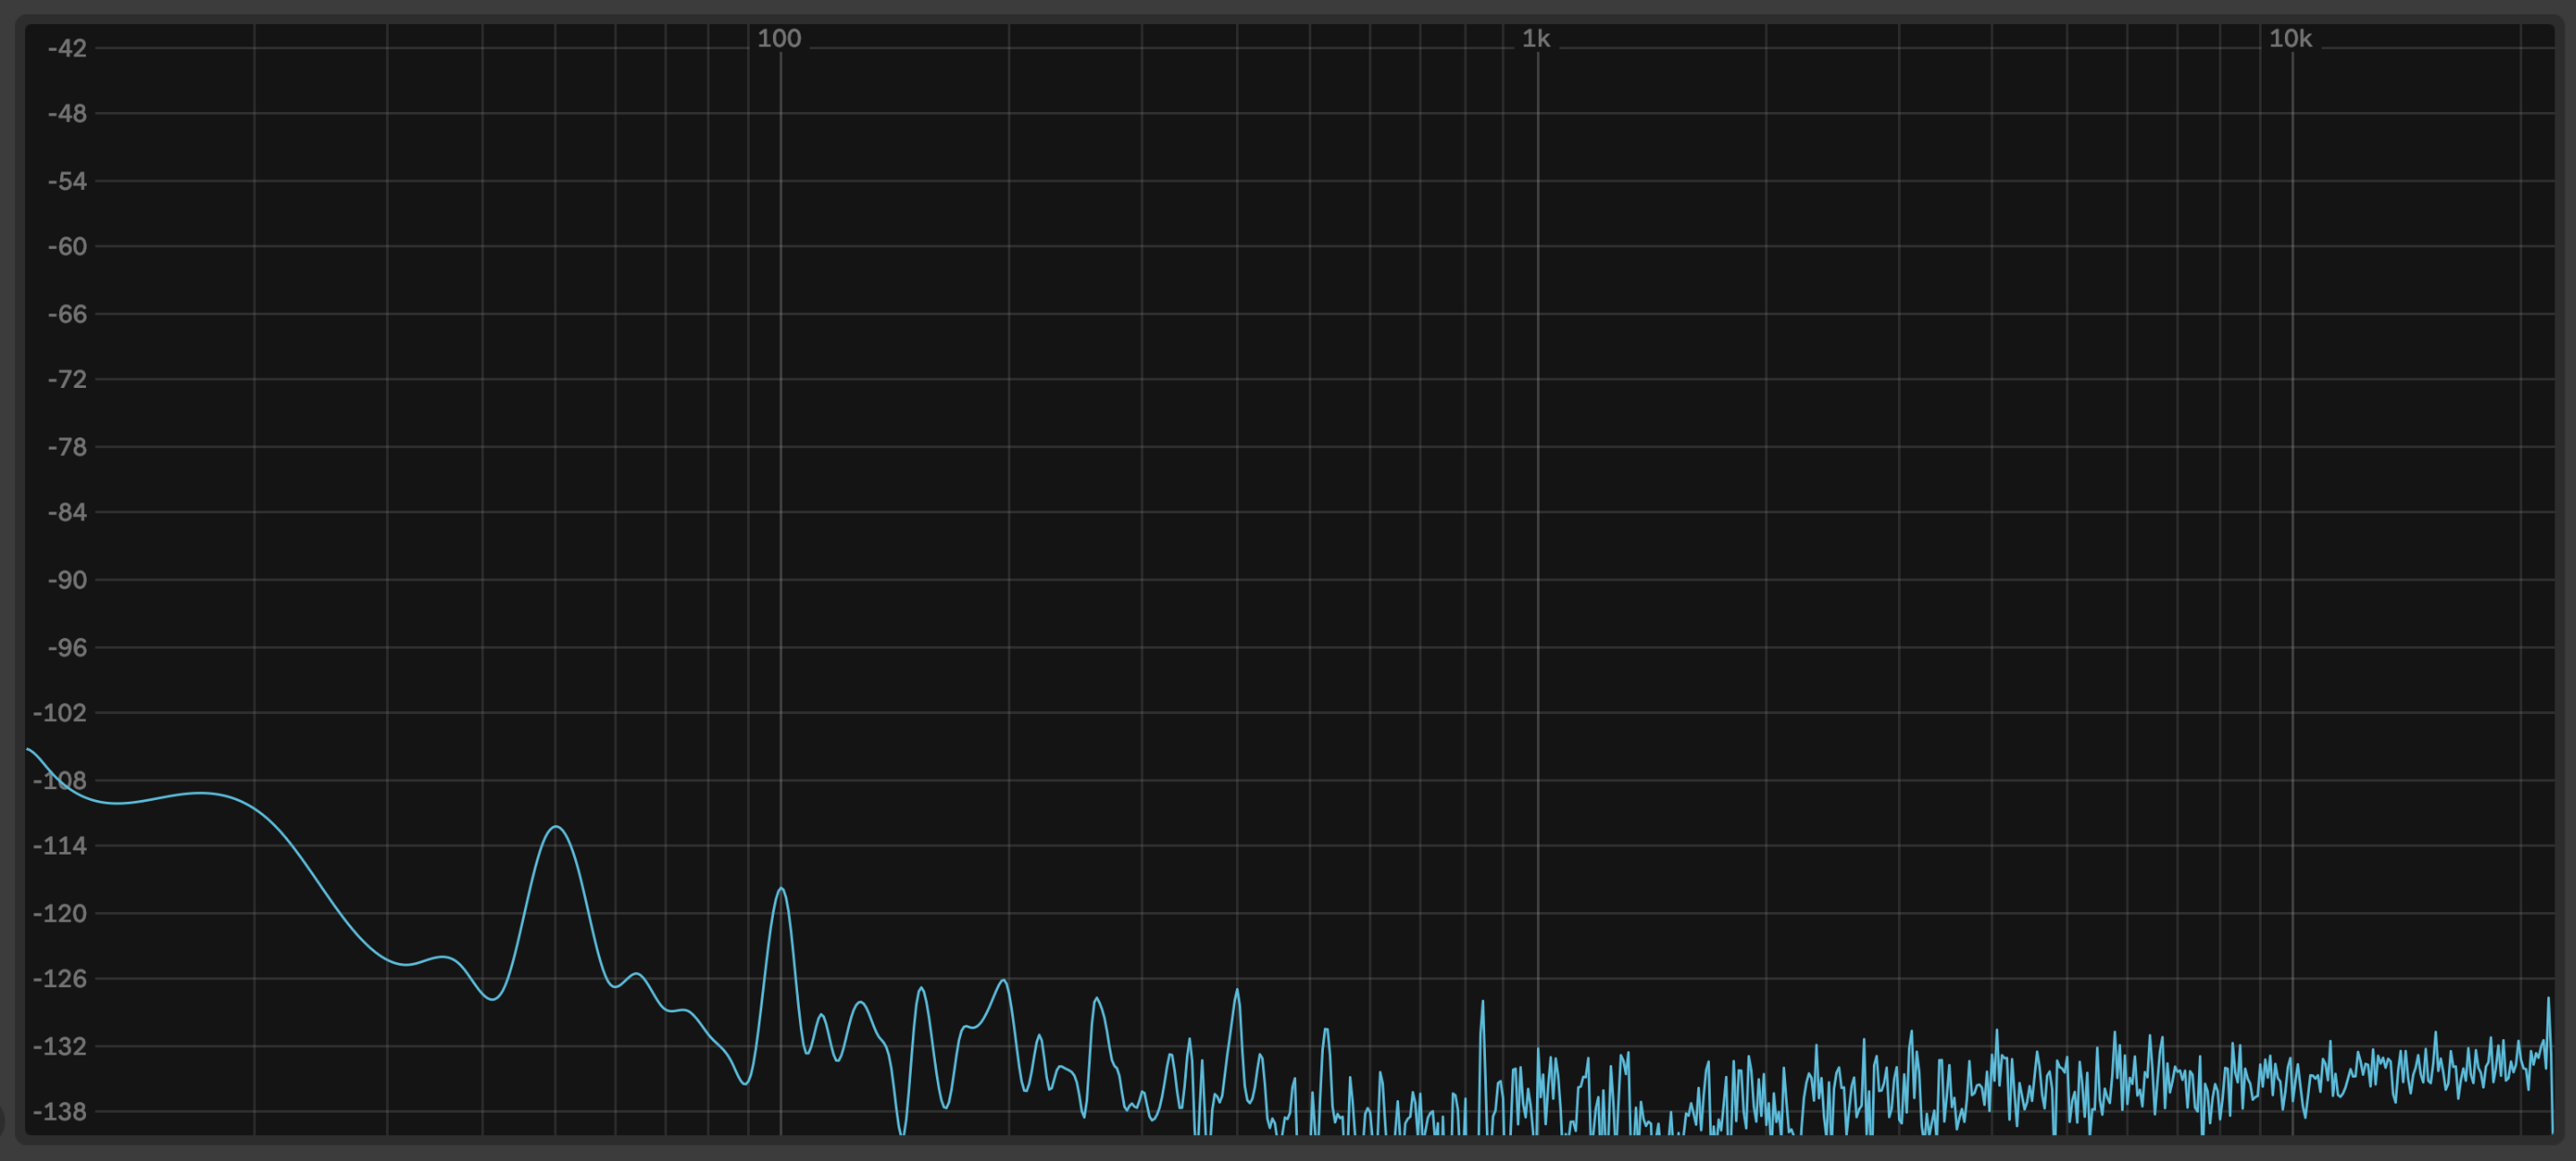This screenshot has width=2576, height=1161.
Task: Click the -138 dB scale label
Action: coord(60,1112)
